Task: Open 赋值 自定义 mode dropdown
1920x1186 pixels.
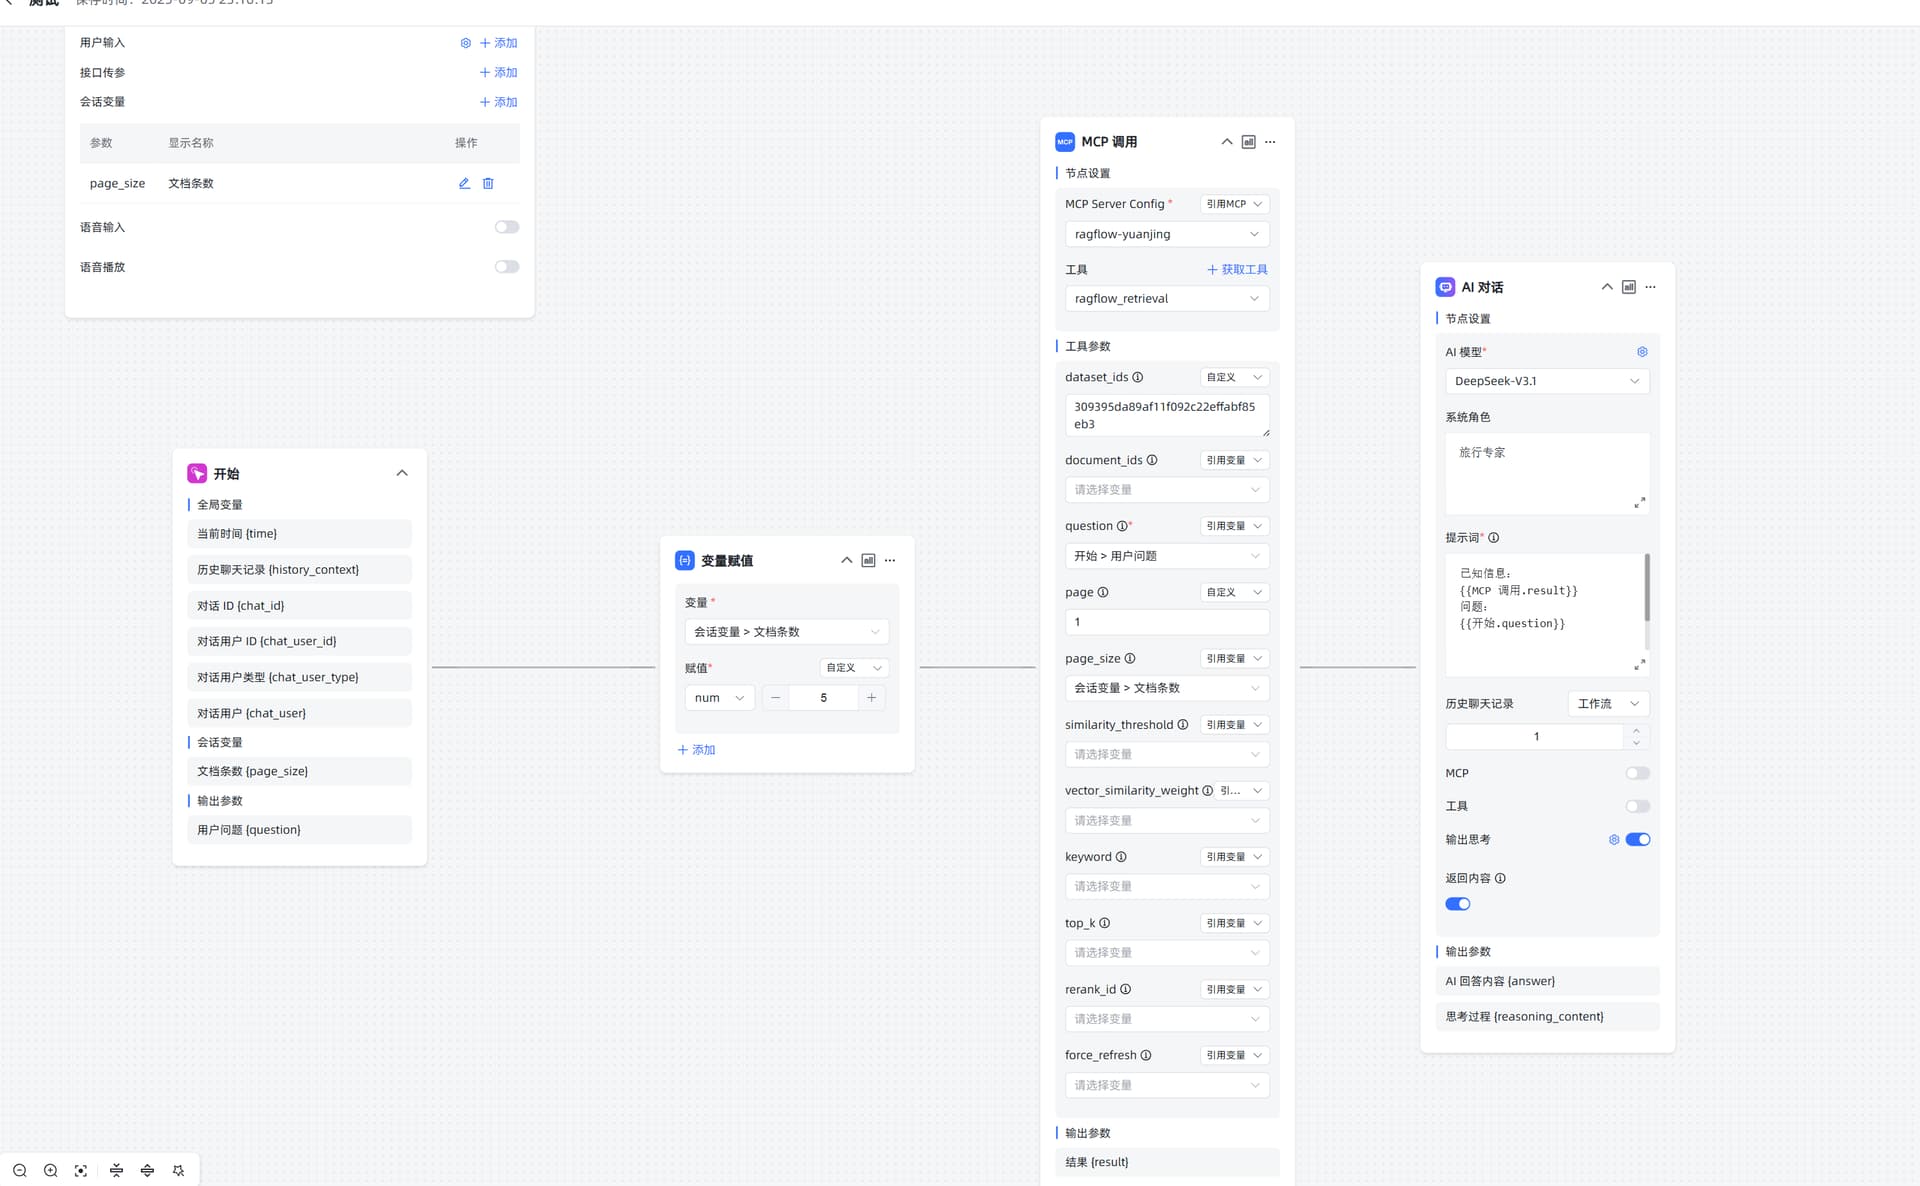Action: pos(855,668)
